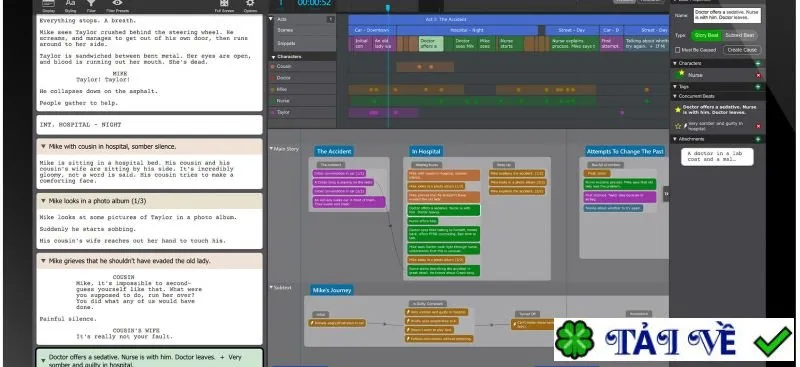This screenshot has height=367, width=800.
Task: Click the 'Doctor offers a' snippet in timeline
Action: pyautogui.click(x=431, y=43)
